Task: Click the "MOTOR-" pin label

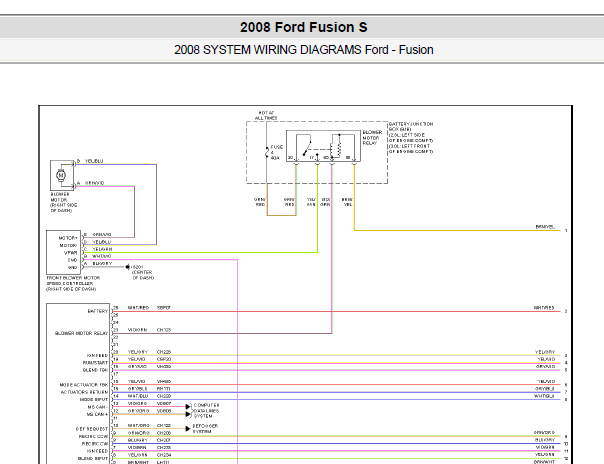Action: [x=68, y=245]
